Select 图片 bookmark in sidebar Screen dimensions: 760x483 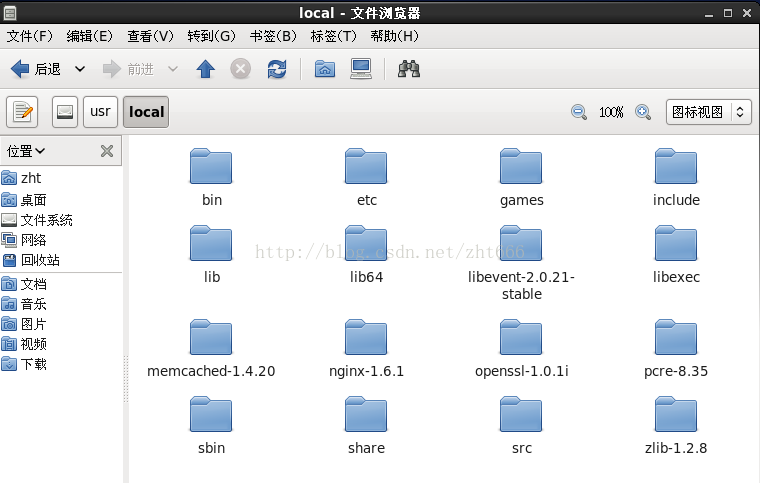click(x=61, y=324)
